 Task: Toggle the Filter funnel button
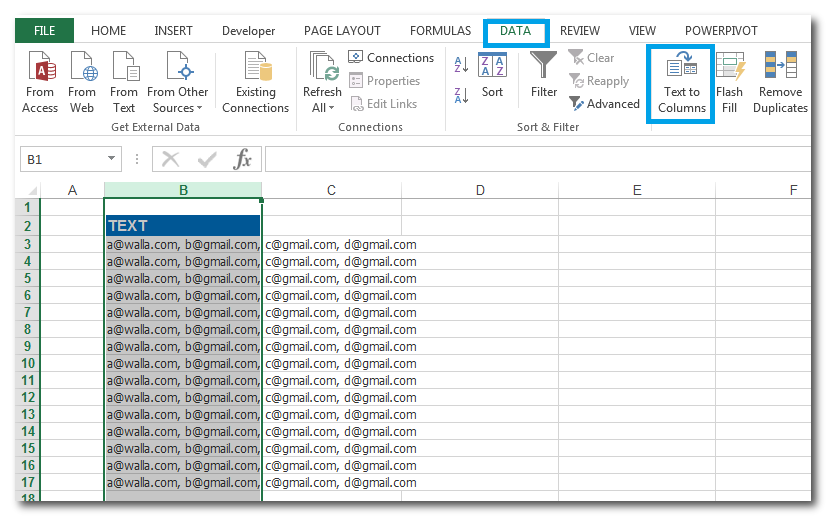[x=544, y=75]
